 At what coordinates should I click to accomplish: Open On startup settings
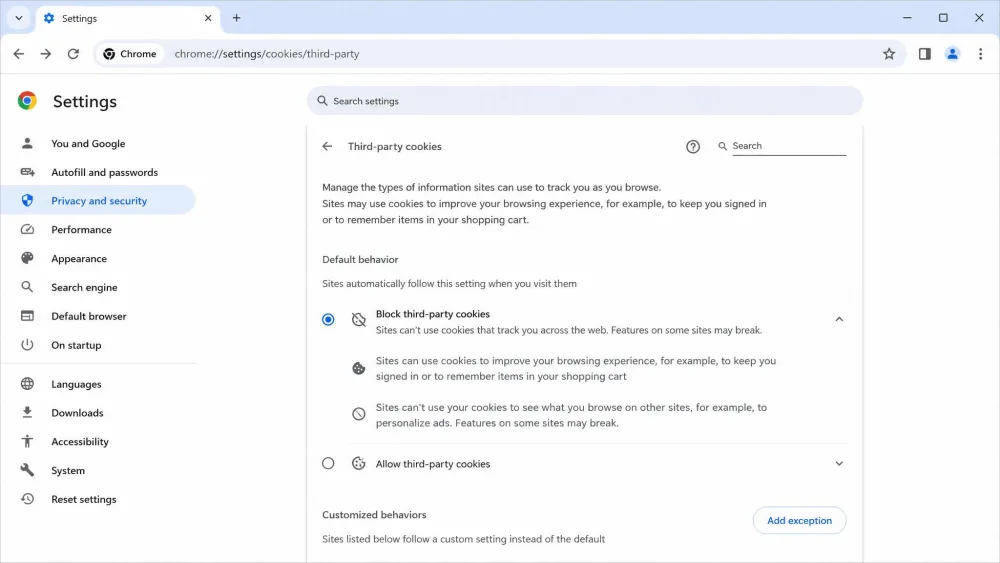tap(98, 345)
